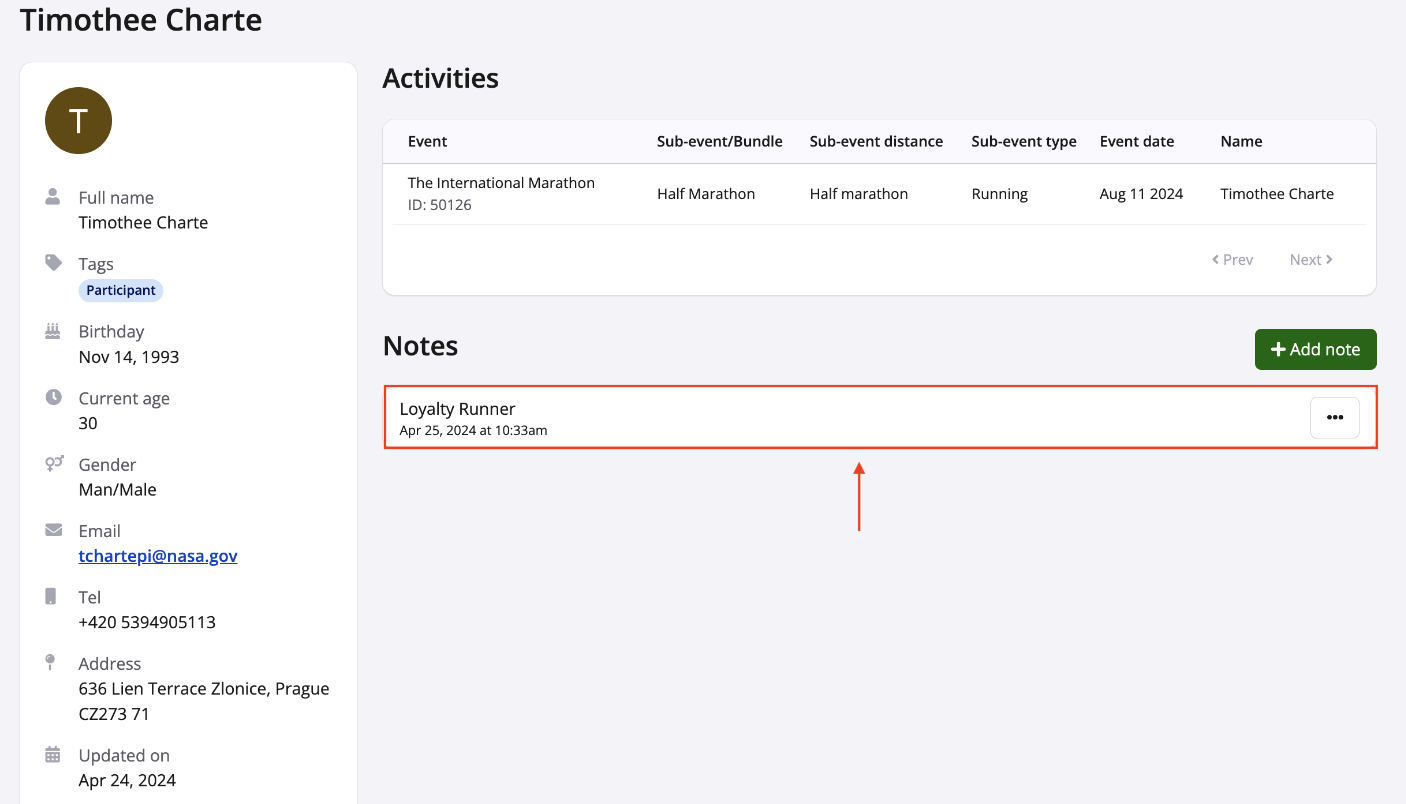Open the three-dot menu on Loyalty Runner note

(x=1334, y=418)
